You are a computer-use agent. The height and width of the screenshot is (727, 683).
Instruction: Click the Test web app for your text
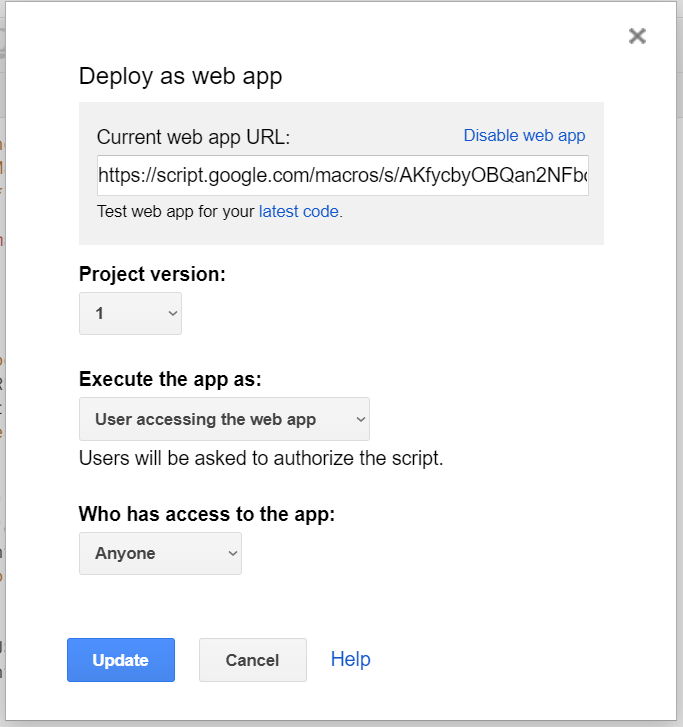coord(176,212)
